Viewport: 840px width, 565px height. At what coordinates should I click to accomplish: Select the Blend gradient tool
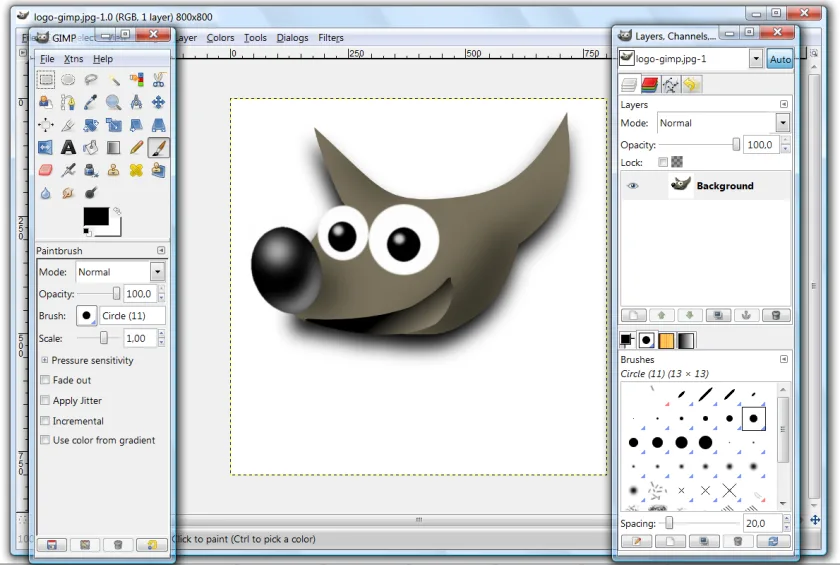click(113, 147)
